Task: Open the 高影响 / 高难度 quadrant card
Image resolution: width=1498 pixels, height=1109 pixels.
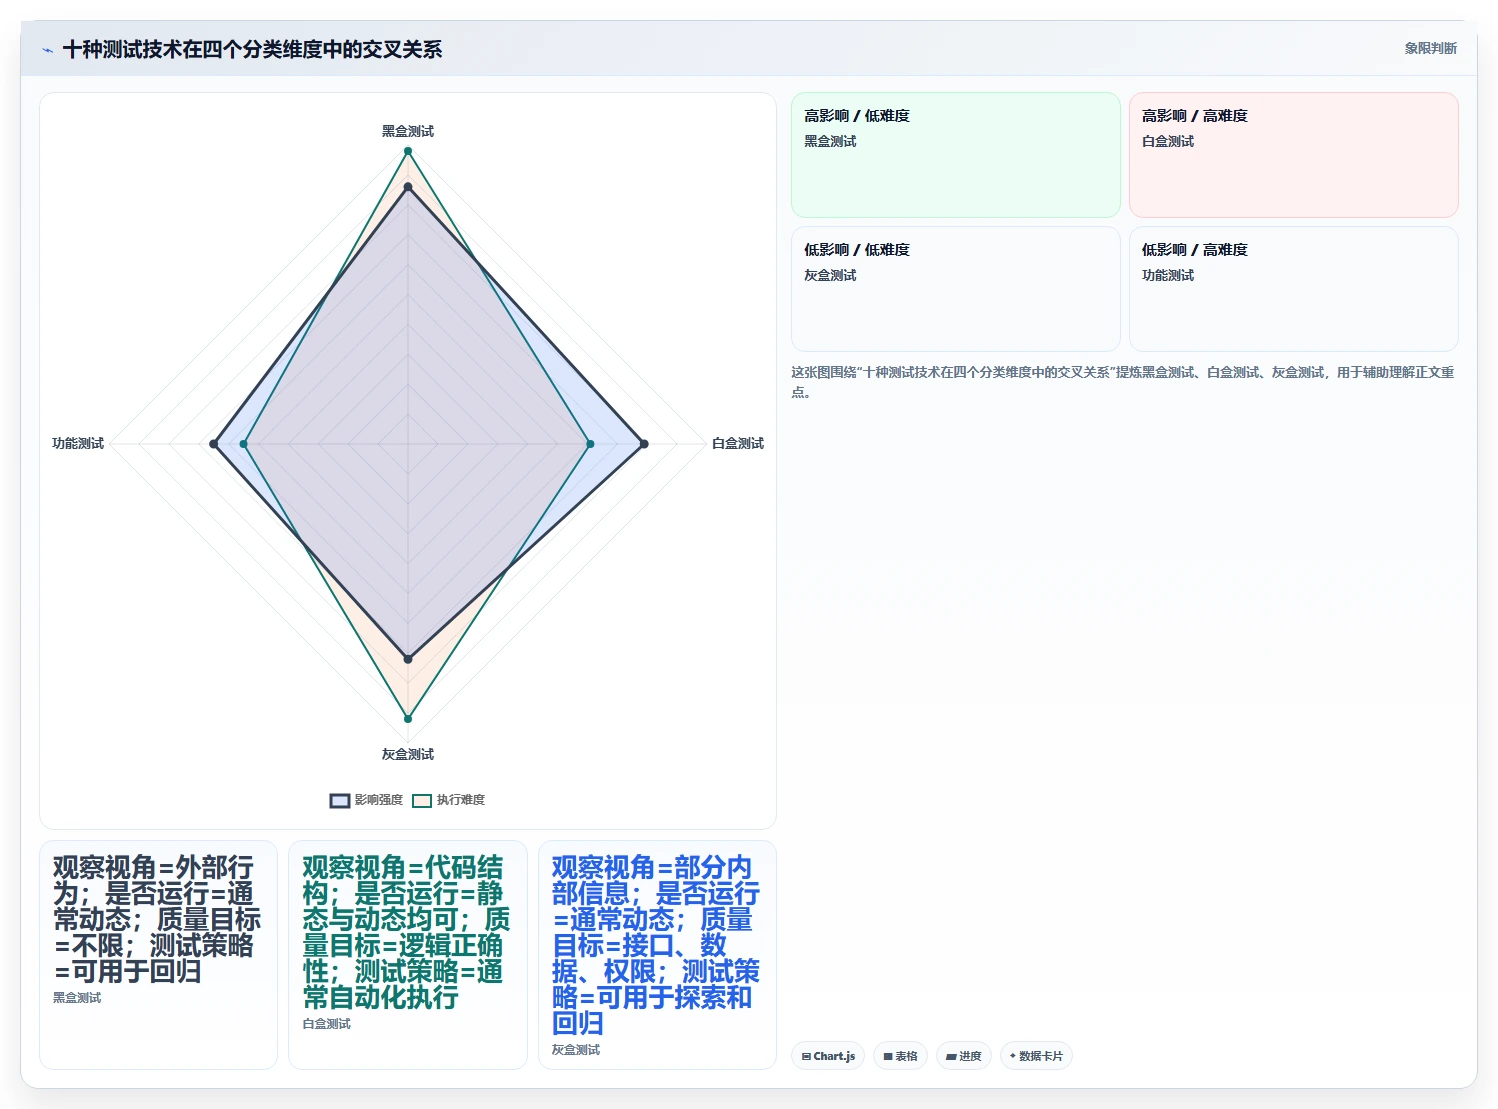Action: pyautogui.click(x=1293, y=155)
